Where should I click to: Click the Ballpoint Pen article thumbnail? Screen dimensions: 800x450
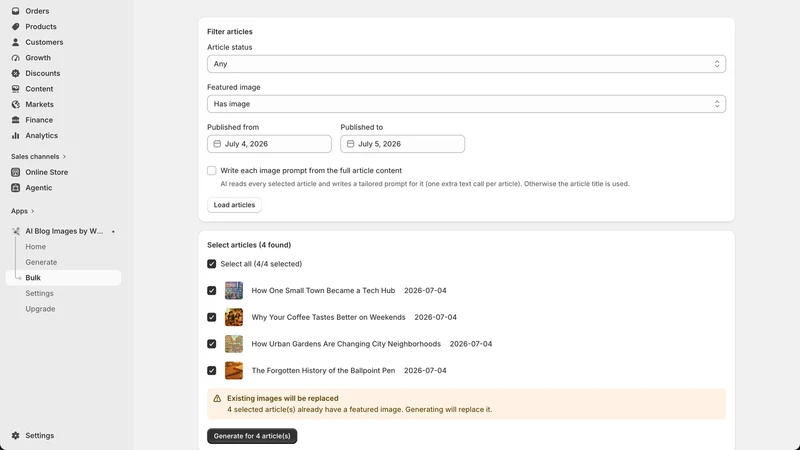pyautogui.click(x=234, y=370)
